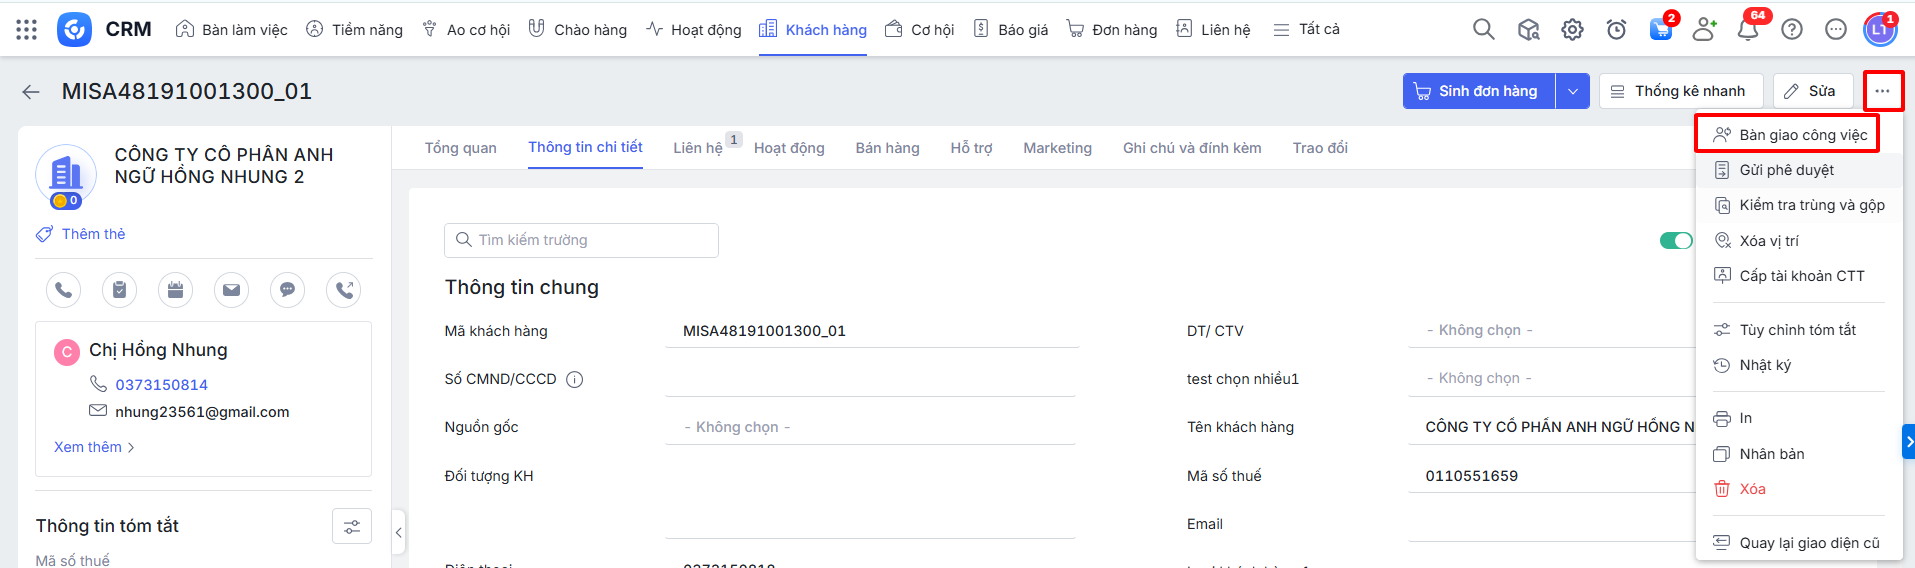1915x568 pixels.
Task: Open the apps grid launcher icon
Action: coord(27,30)
